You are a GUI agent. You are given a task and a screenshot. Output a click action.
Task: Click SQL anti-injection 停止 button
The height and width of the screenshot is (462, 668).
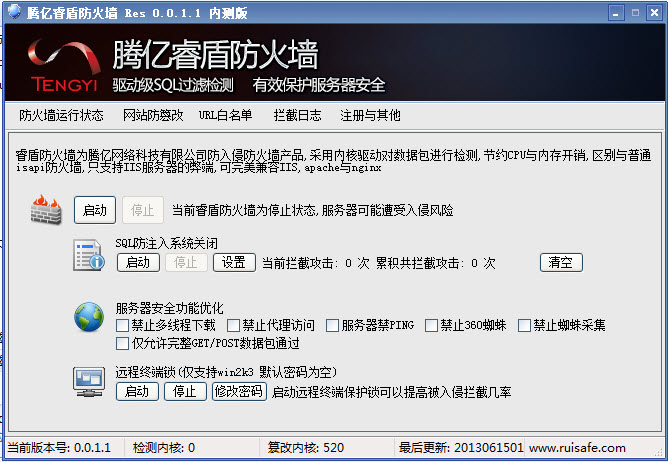(186, 263)
